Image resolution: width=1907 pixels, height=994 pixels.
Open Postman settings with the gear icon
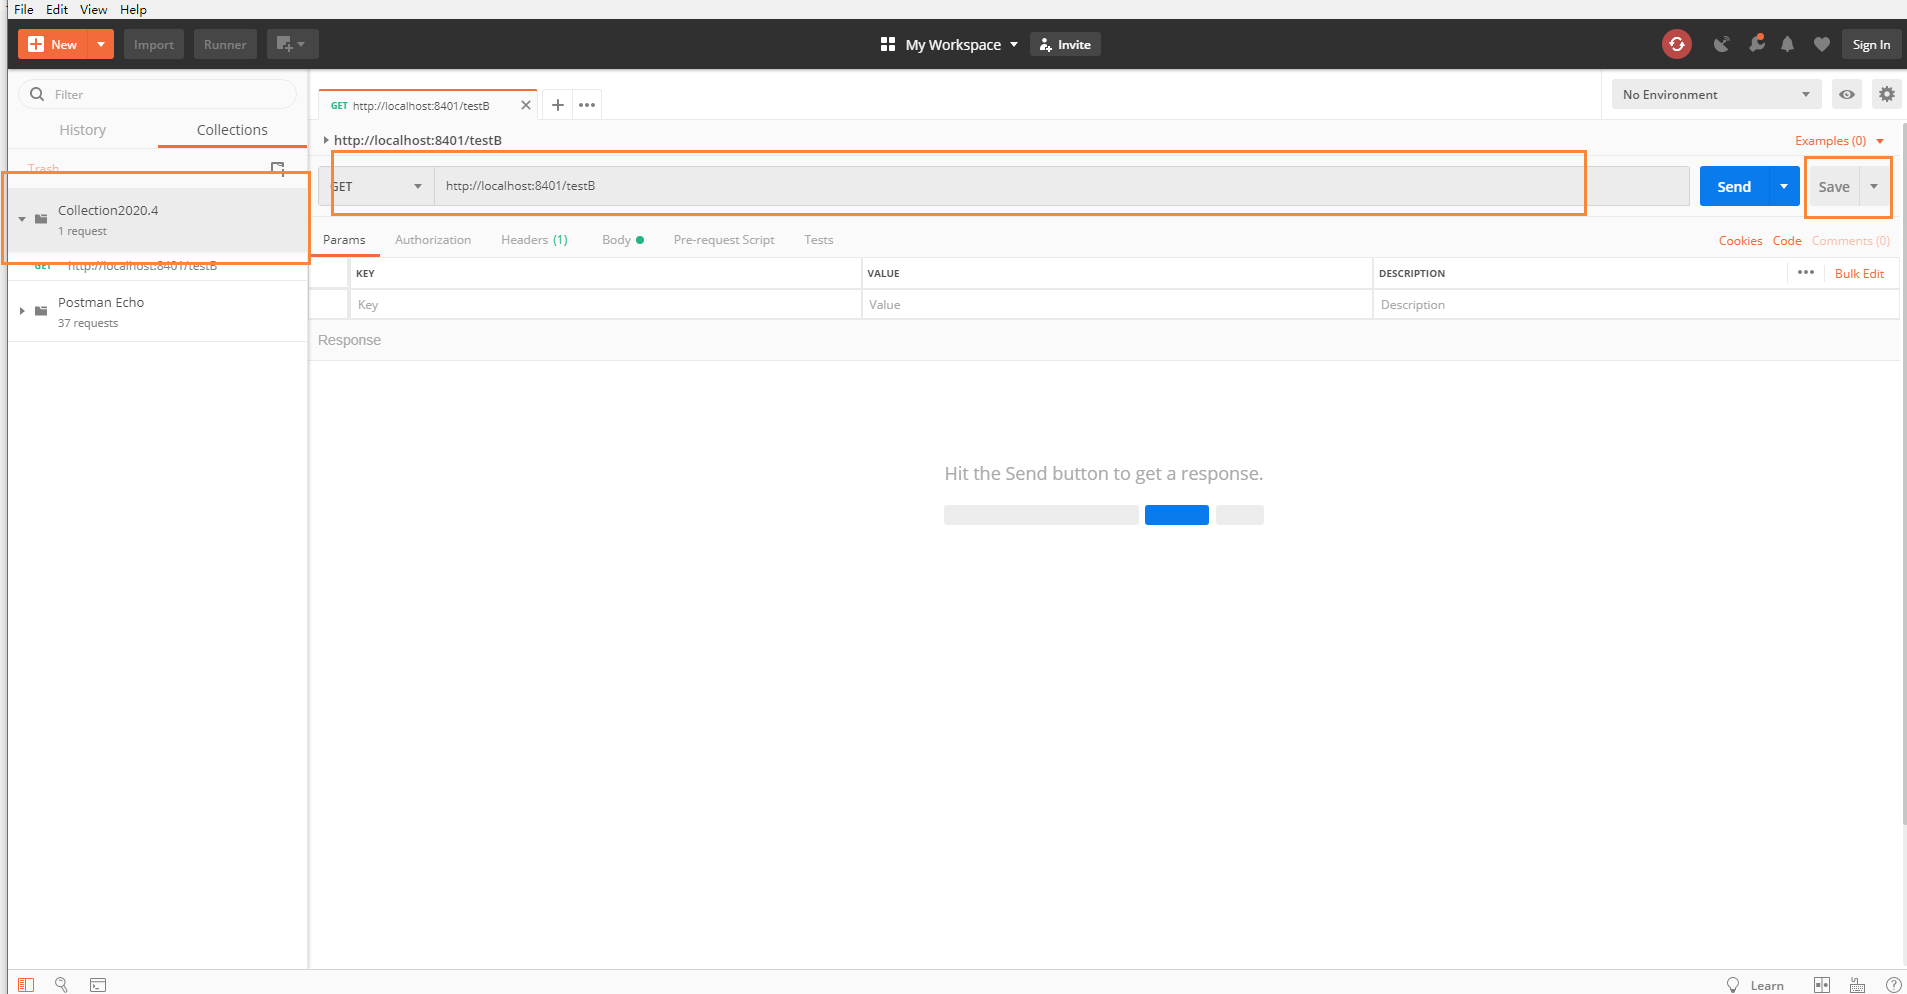coord(1888,93)
